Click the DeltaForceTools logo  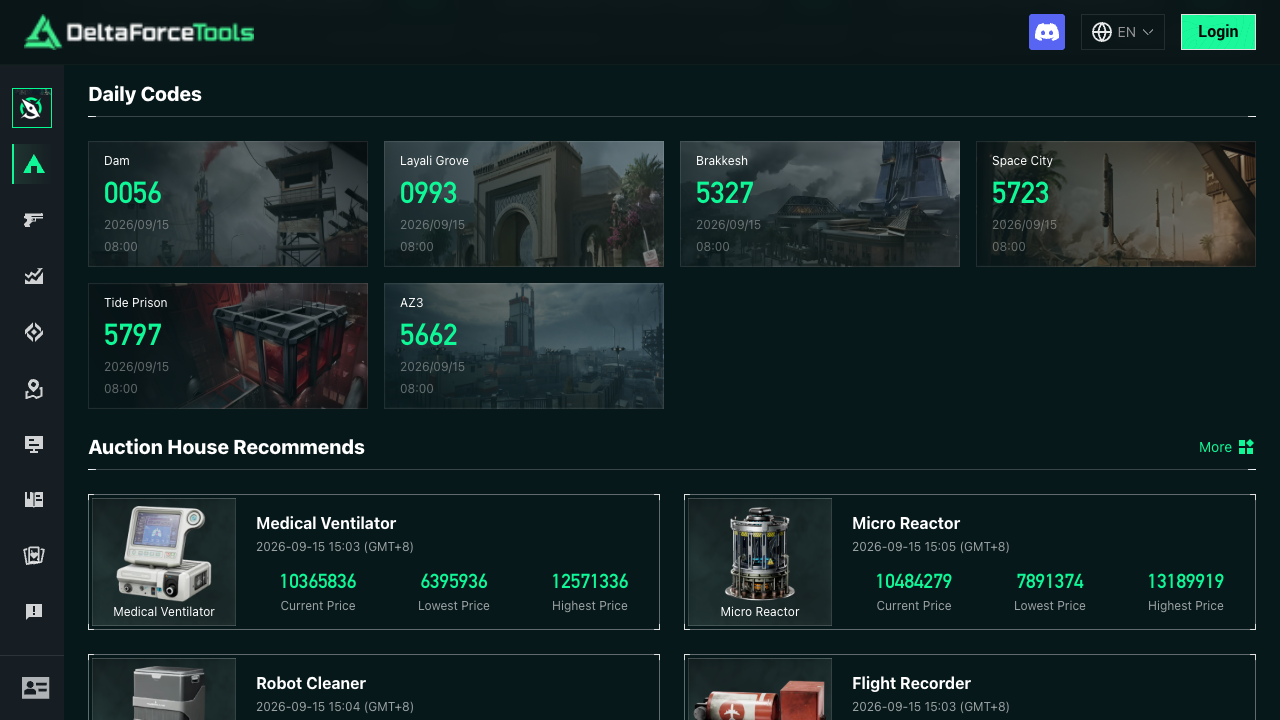[x=139, y=32]
